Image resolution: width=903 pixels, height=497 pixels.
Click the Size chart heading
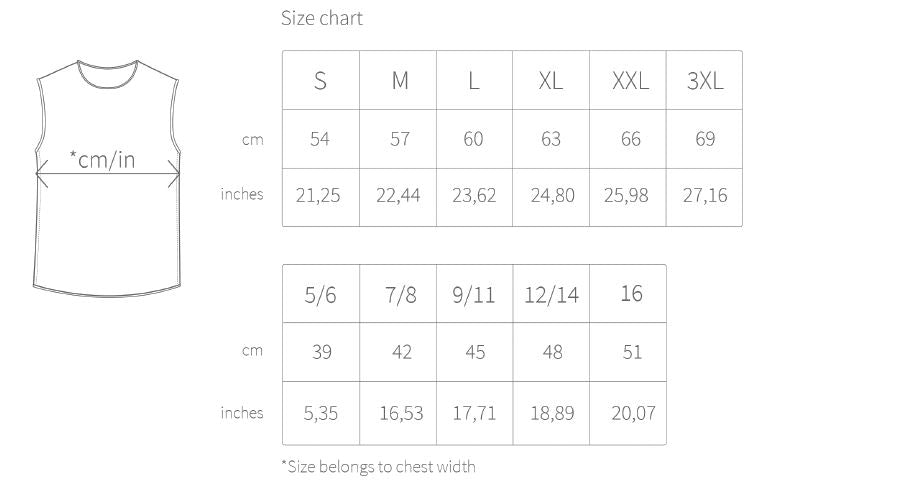[321, 18]
